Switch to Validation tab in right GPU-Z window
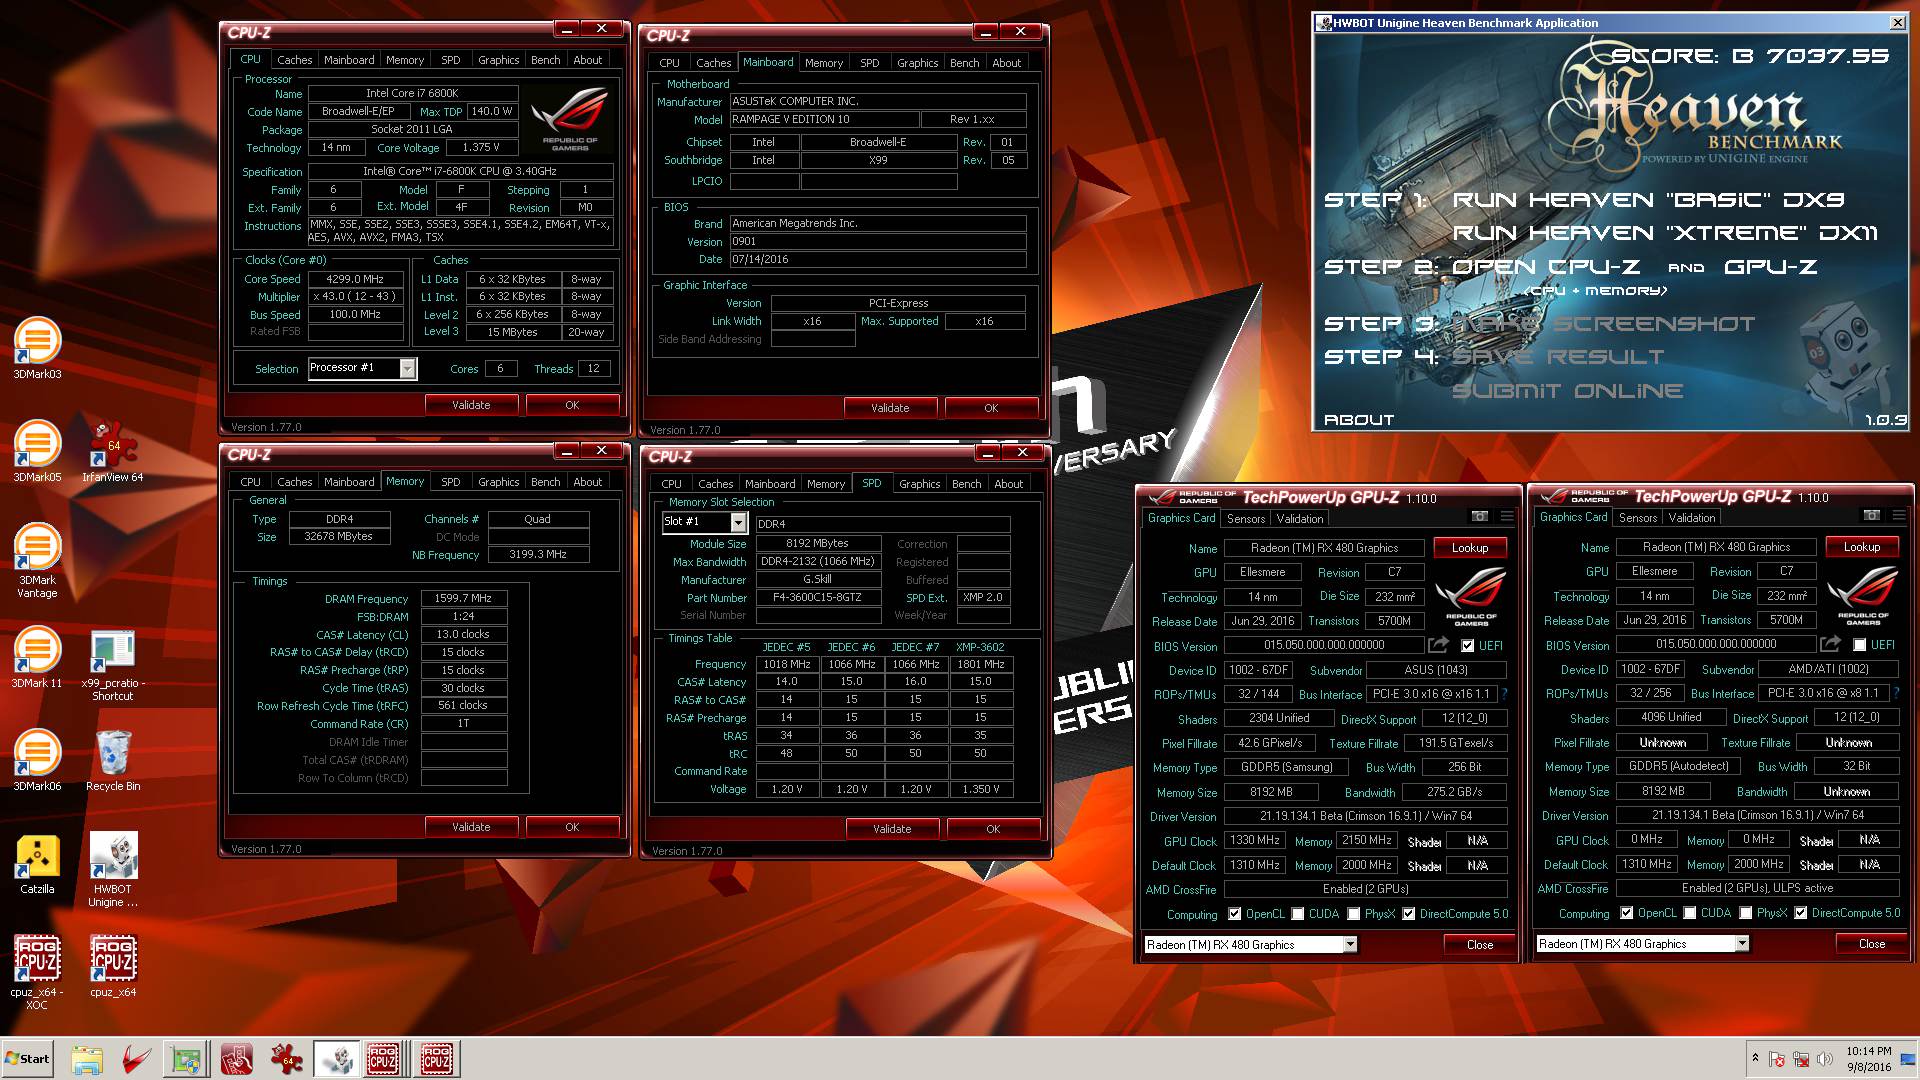 click(x=1692, y=518)
